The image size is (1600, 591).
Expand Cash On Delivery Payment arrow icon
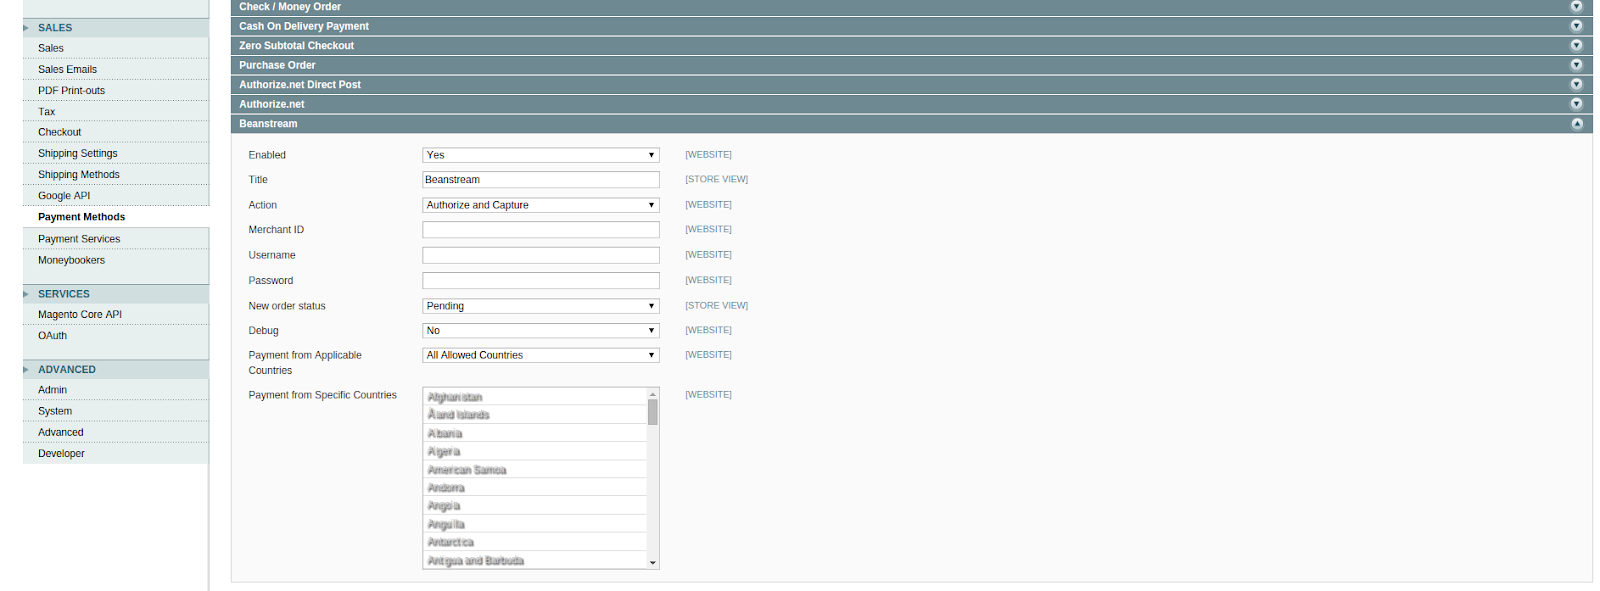tap(1576, 26)
